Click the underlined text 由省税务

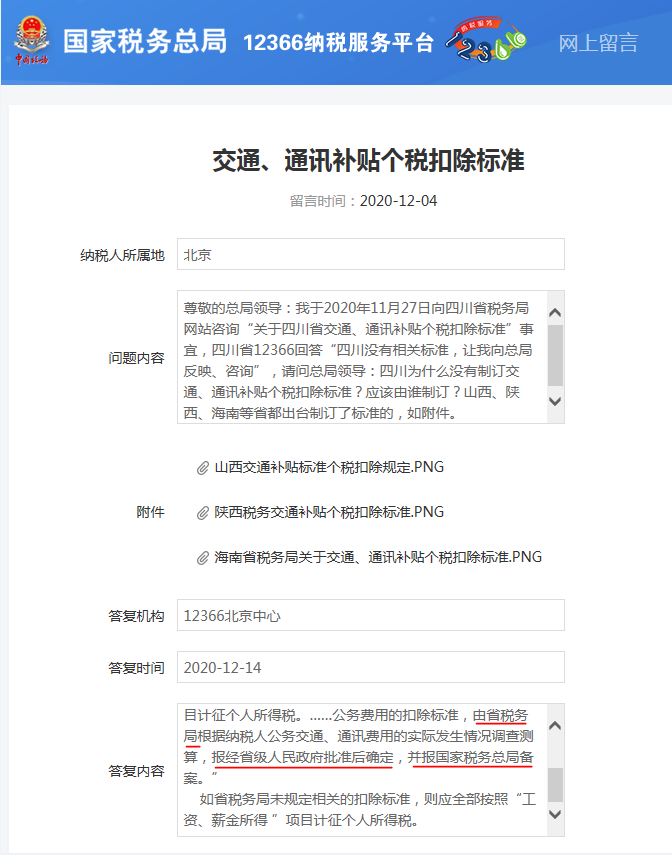point(501,715)
